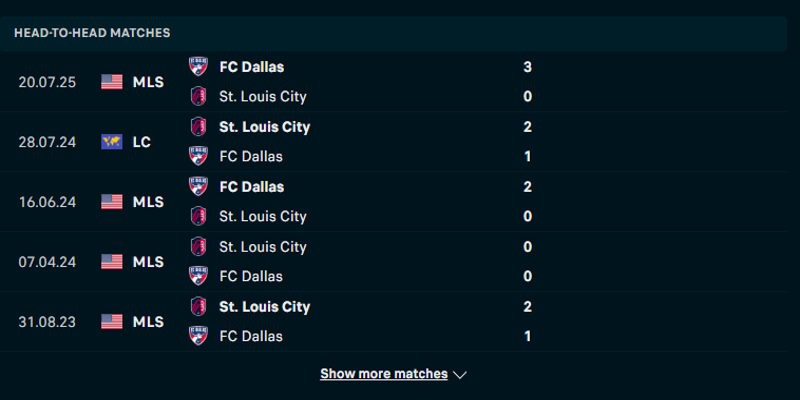Image resolution: width=800 pixels, height=400 pixels.
Task: Click FC Dallas logo in 16.06.24 match
Action: (198, 187)
